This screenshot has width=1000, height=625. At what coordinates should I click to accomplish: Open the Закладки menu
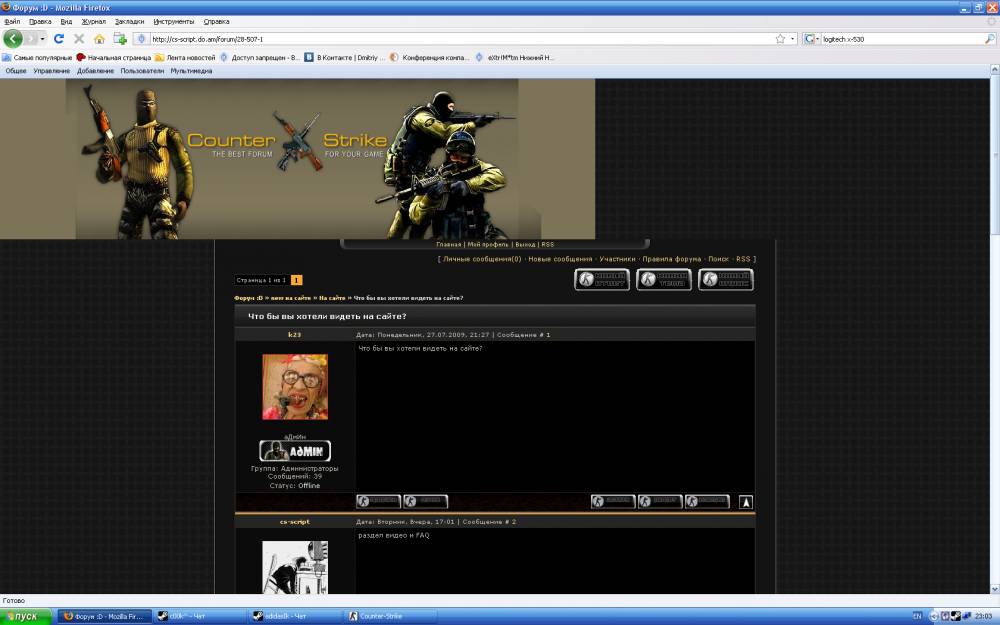(129, 21)
